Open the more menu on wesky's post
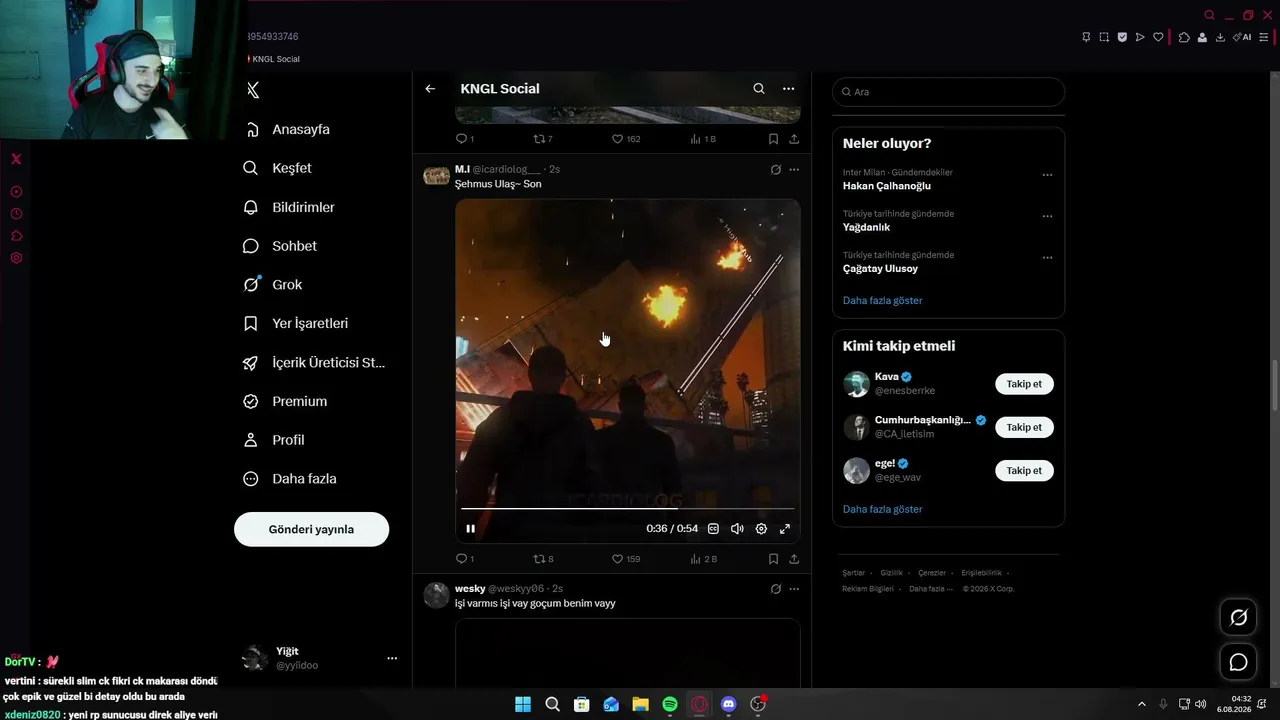 pyautogui.click(x=794, y=589)
